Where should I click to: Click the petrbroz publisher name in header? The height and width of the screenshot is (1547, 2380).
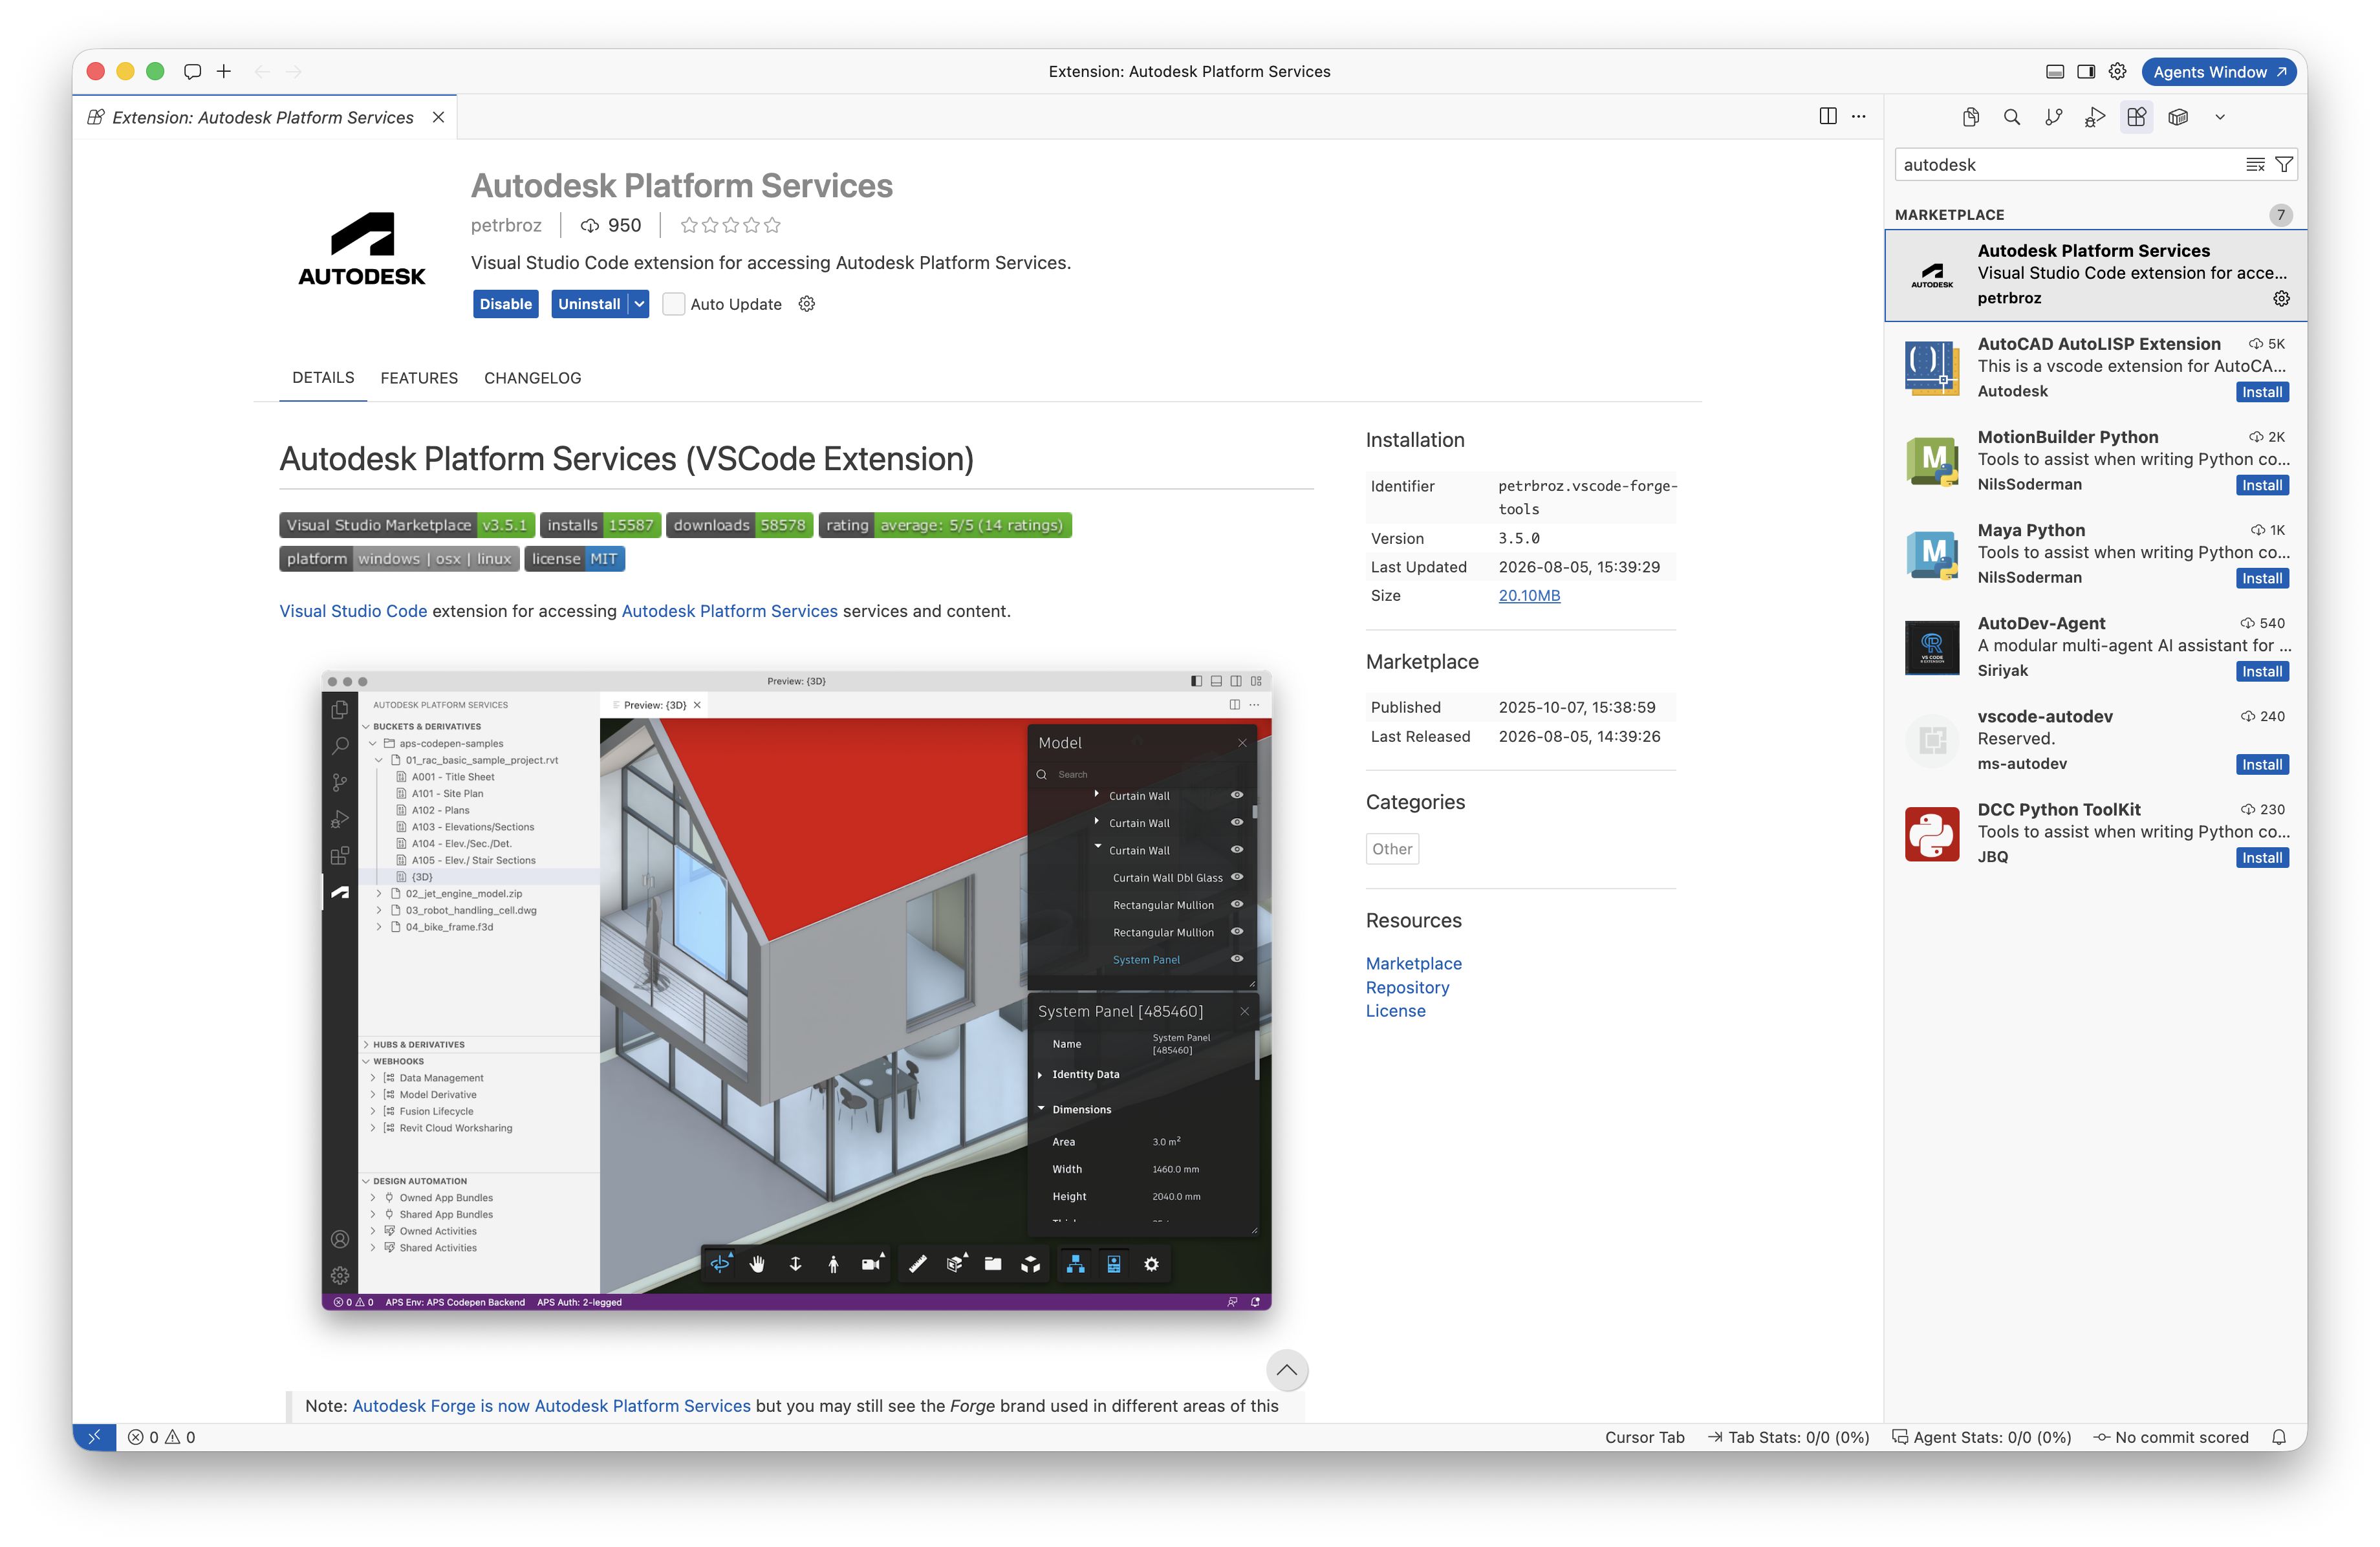coord(506,225)
